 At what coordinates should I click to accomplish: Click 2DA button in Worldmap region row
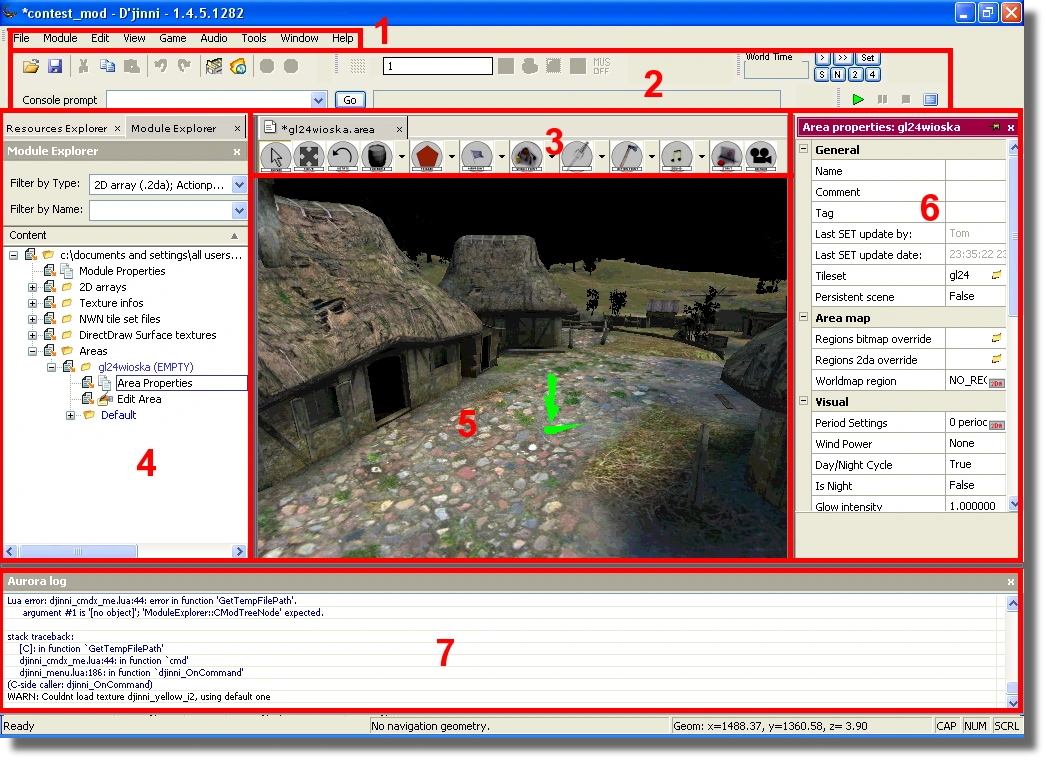997,382
